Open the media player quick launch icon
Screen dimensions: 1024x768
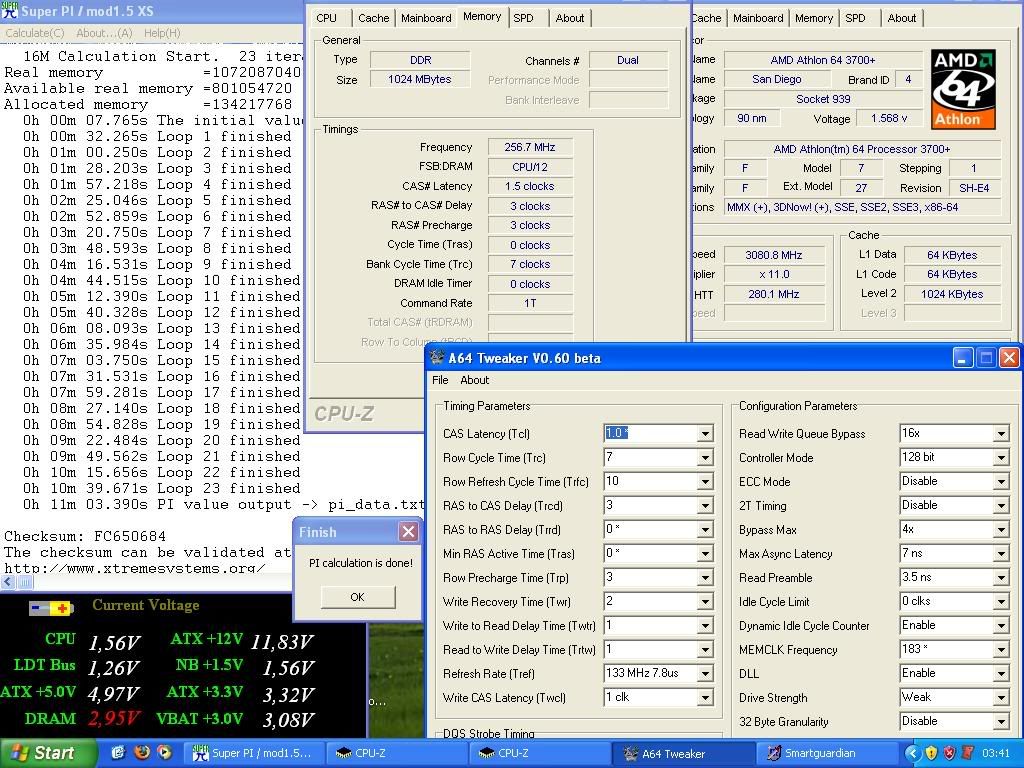click(x=164, y=752)
